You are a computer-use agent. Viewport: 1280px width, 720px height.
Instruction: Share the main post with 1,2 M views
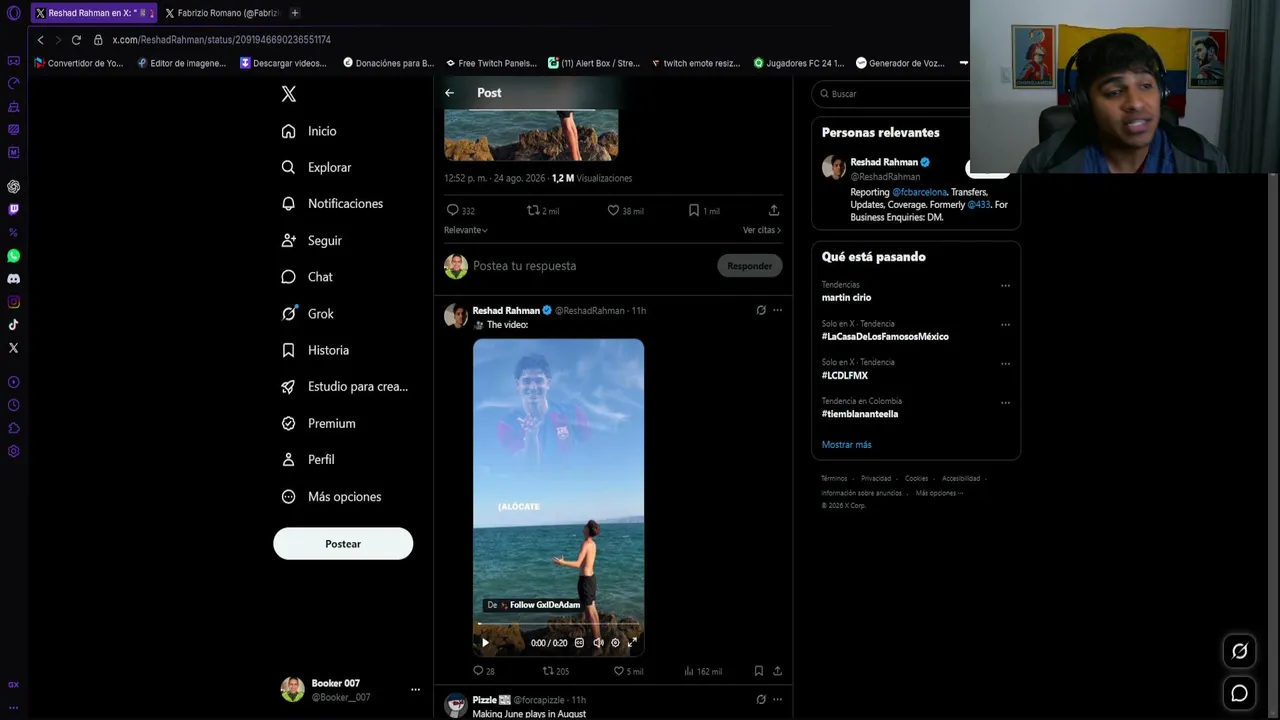point(774,210)
